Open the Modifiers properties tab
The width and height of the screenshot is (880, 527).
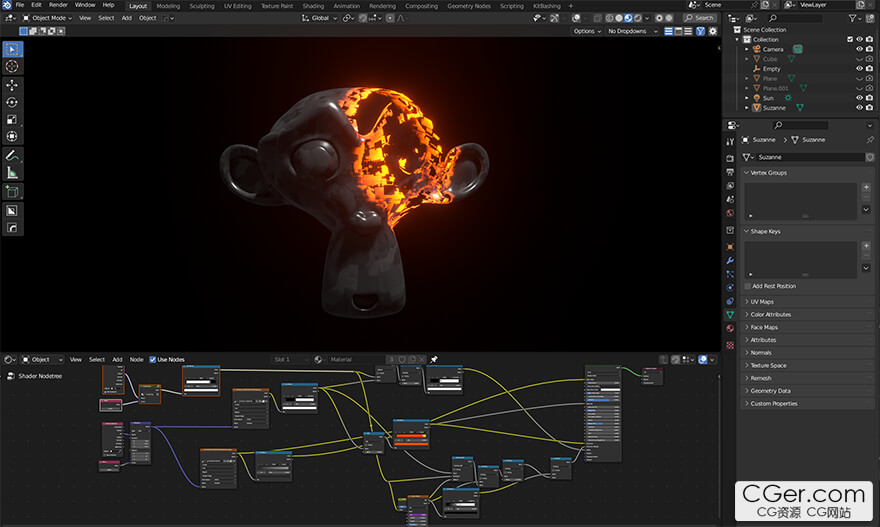coord(730,260)
